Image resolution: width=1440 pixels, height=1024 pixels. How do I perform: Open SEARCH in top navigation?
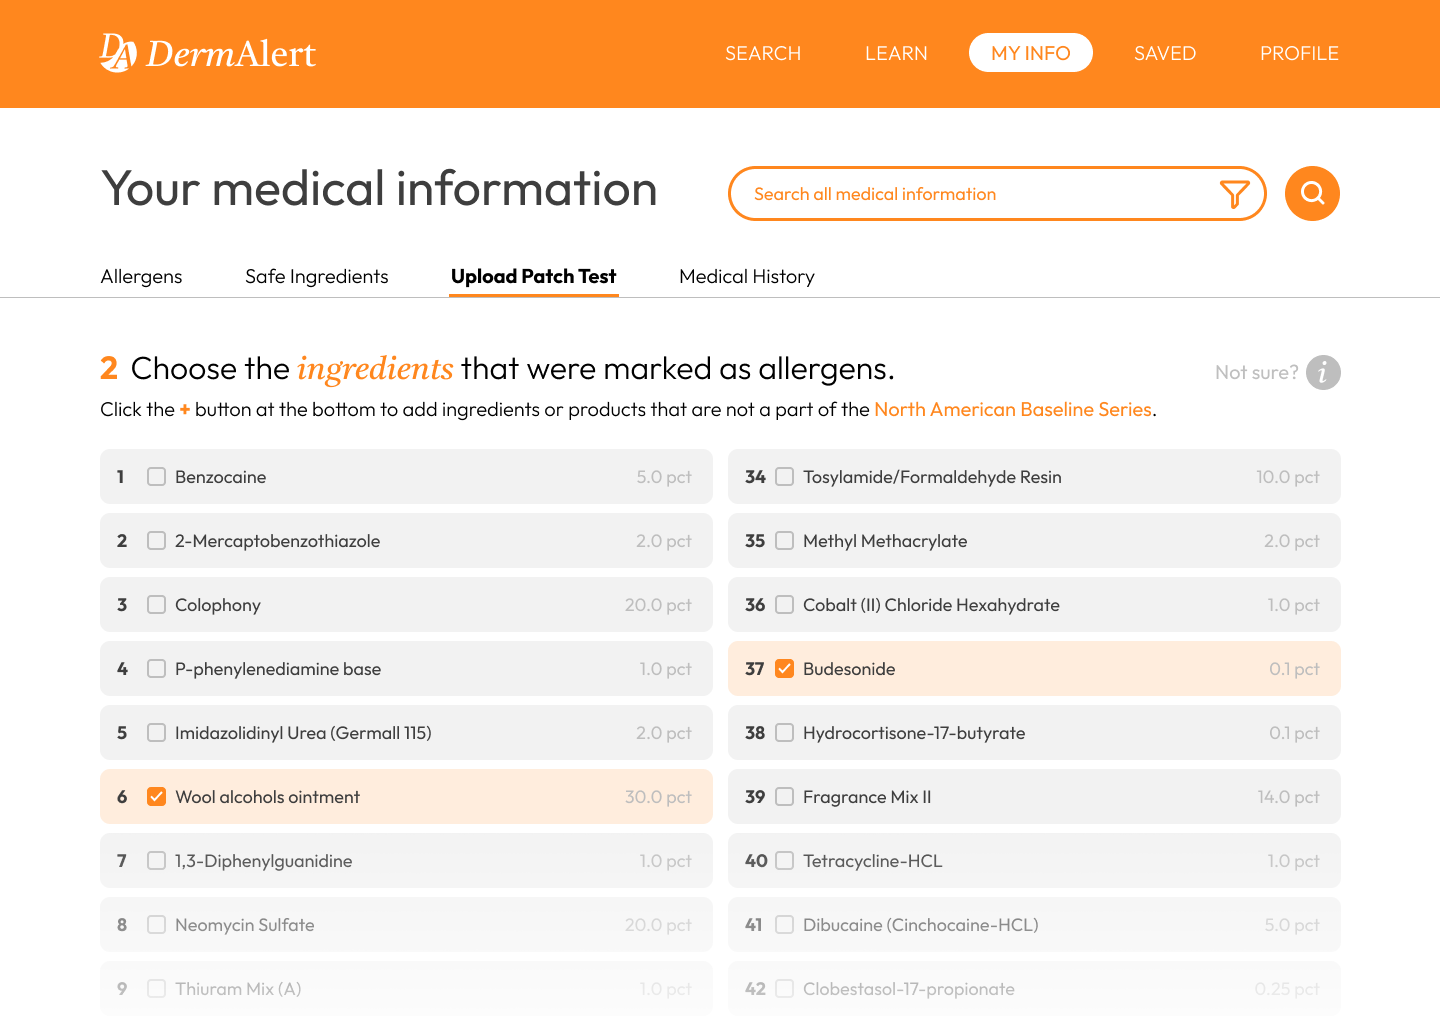(x=762, y=53)
